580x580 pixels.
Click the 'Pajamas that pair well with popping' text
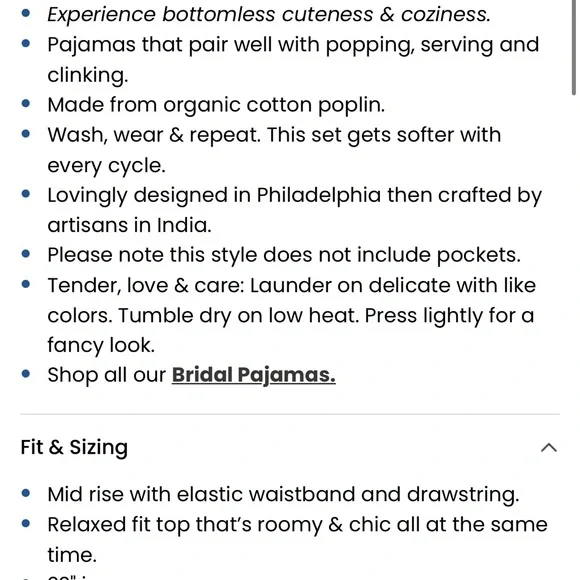coord(293,60)
